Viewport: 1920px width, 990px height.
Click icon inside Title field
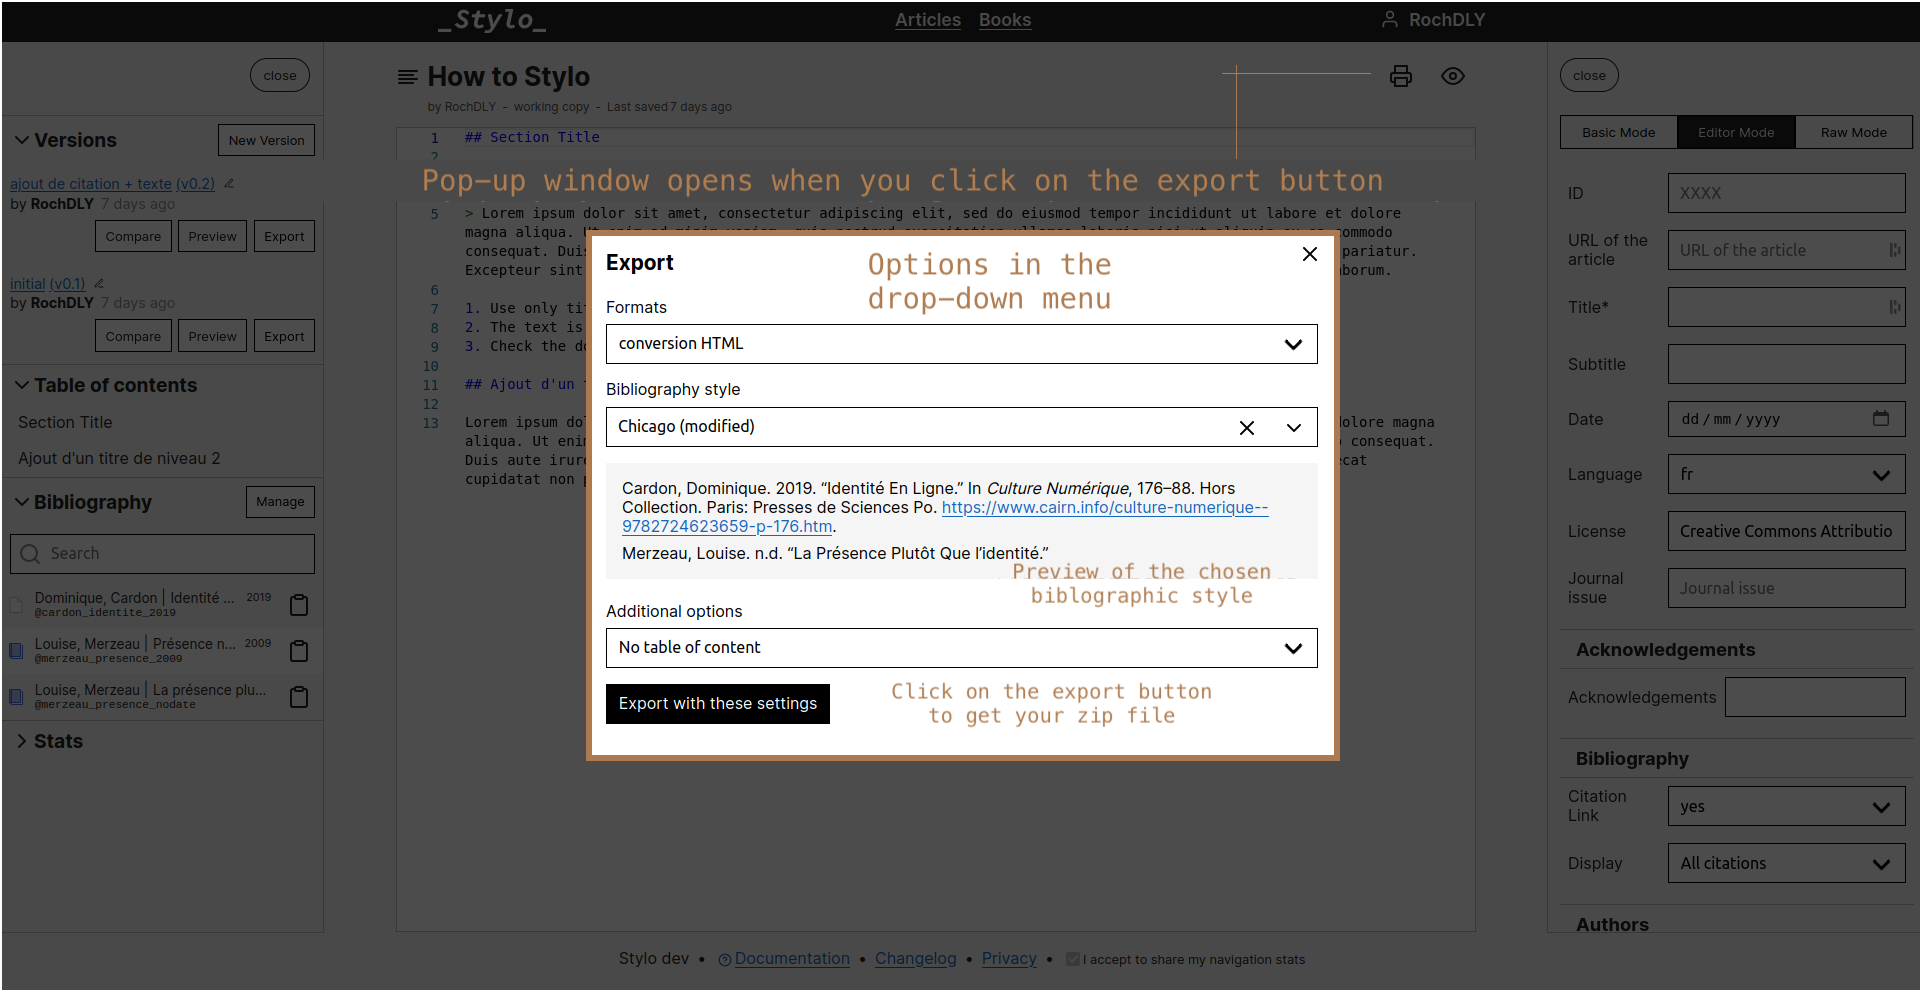coord(1894,307)
